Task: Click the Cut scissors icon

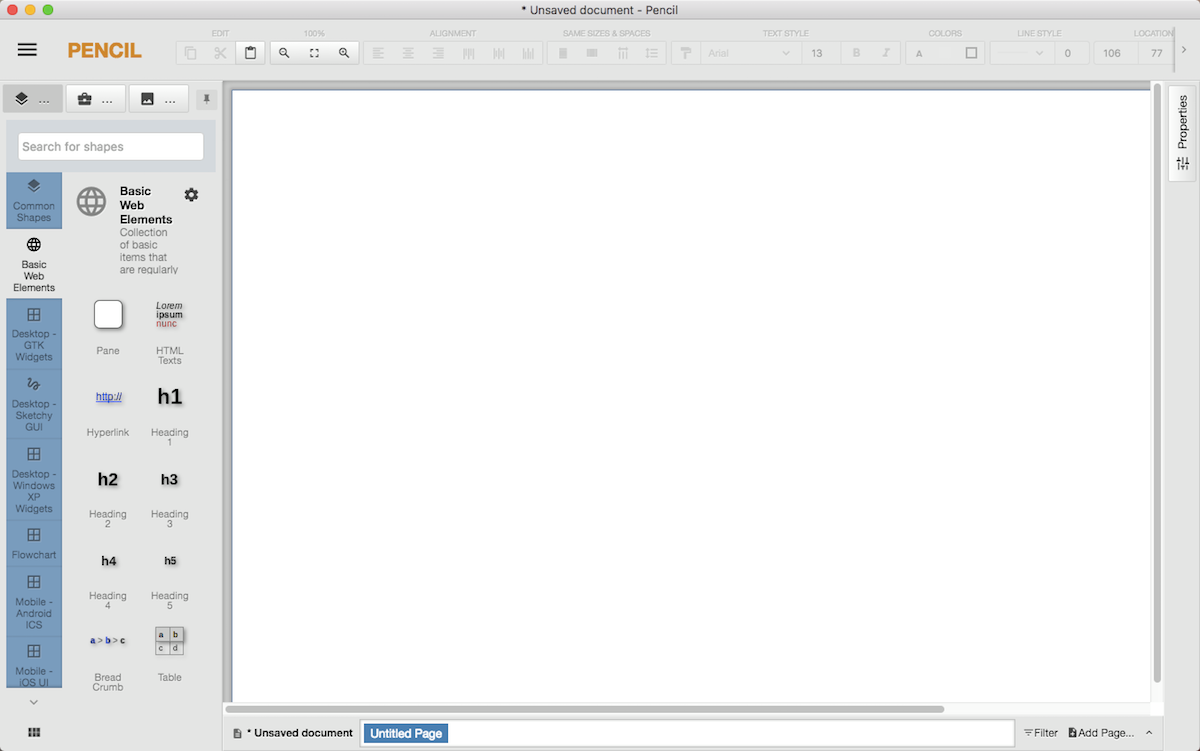Action: 220,53
